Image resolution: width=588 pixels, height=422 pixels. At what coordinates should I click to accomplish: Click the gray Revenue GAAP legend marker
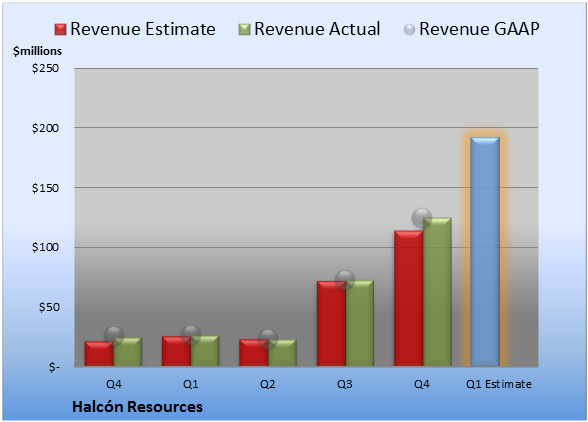pyautogui.click(x=410, y=30)
